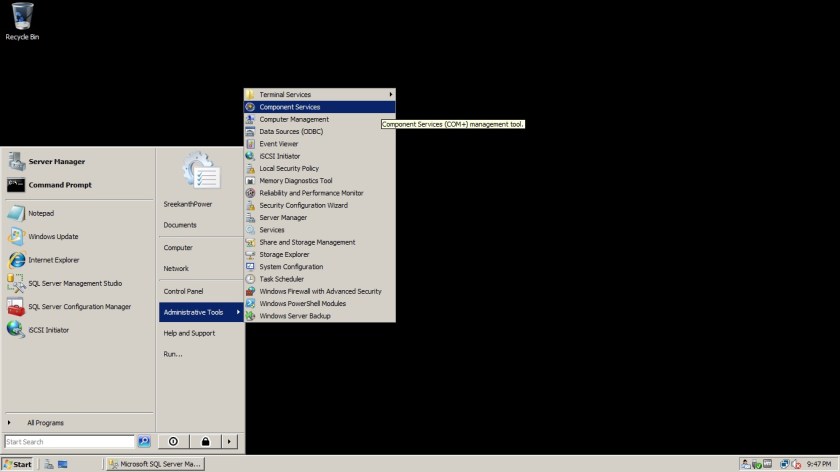This screenshot has height=472, width=840.
Task: Click SQL Server Configuration Manager icon
Action: [x=16, y=307]
